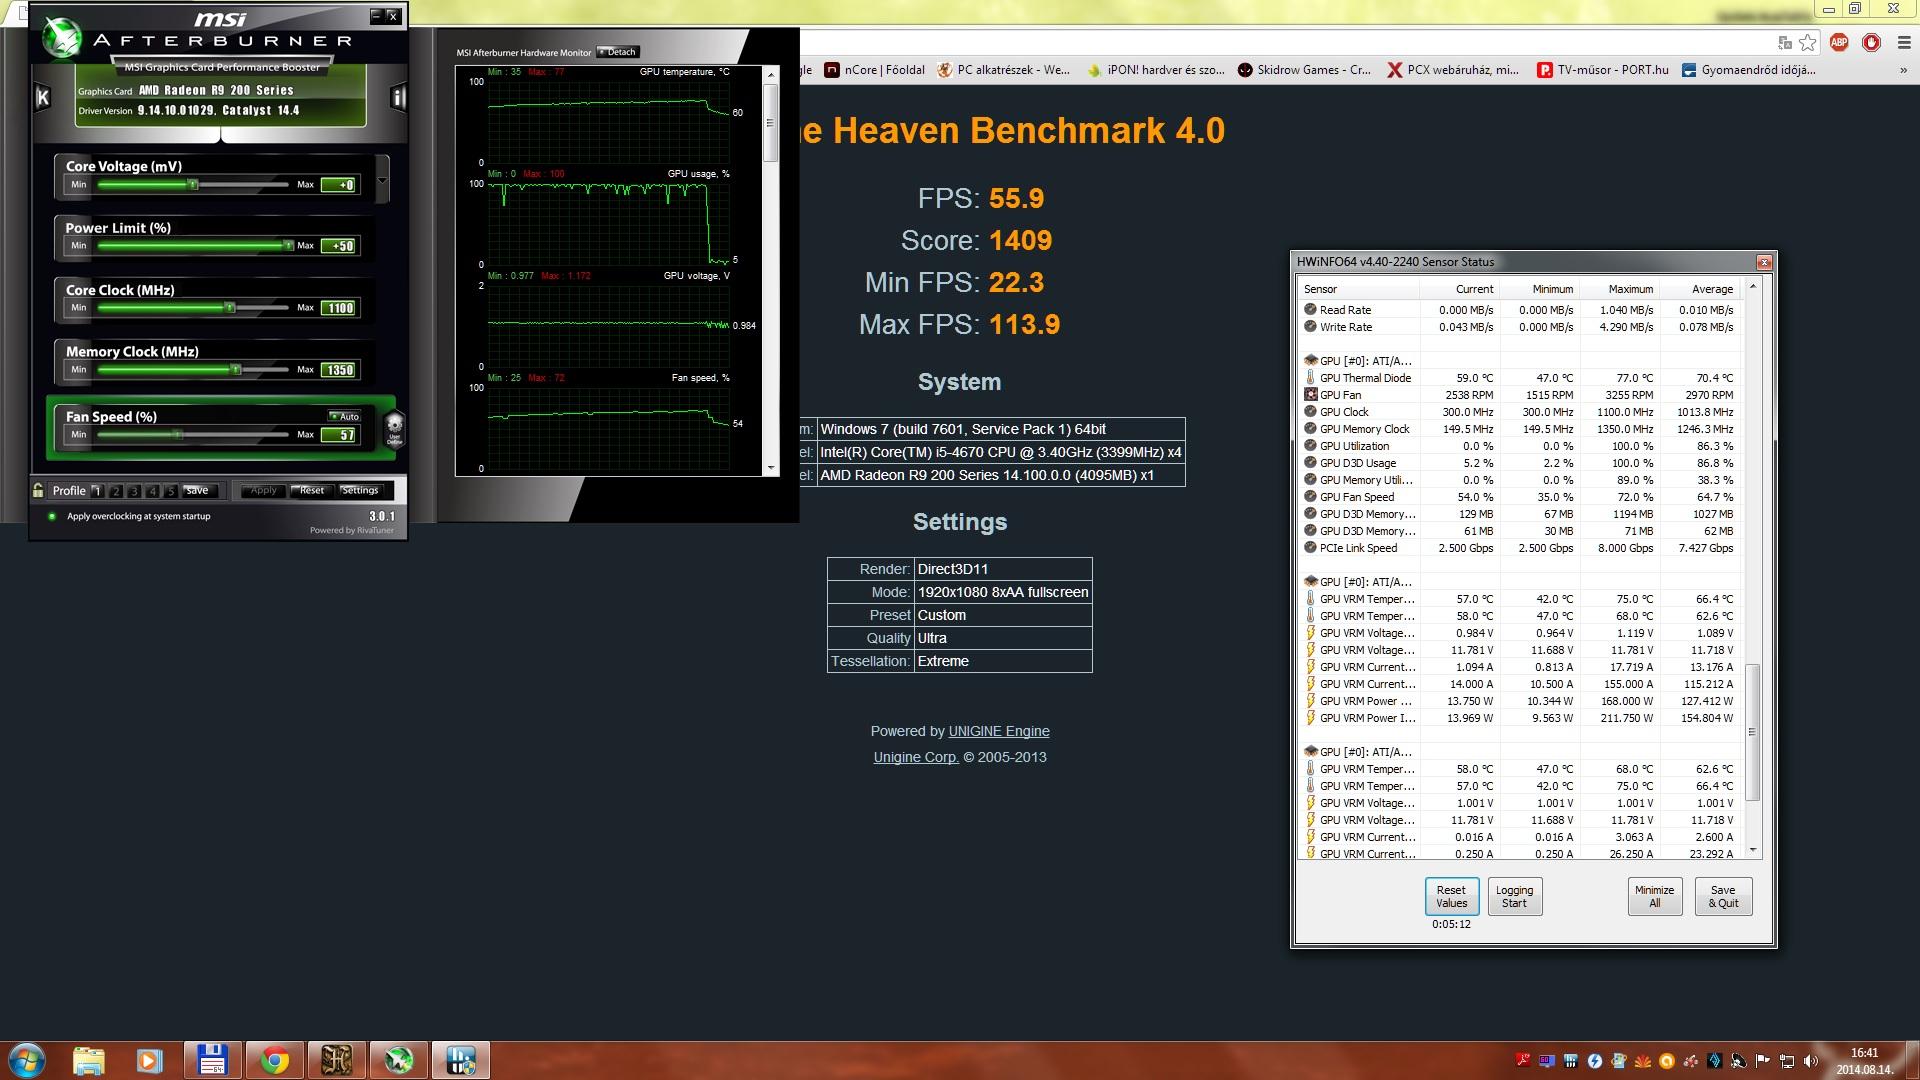Open Afterburner Settings
Screen dimensions: 1920x1080
pyautogui.click(x=360, y=490)
